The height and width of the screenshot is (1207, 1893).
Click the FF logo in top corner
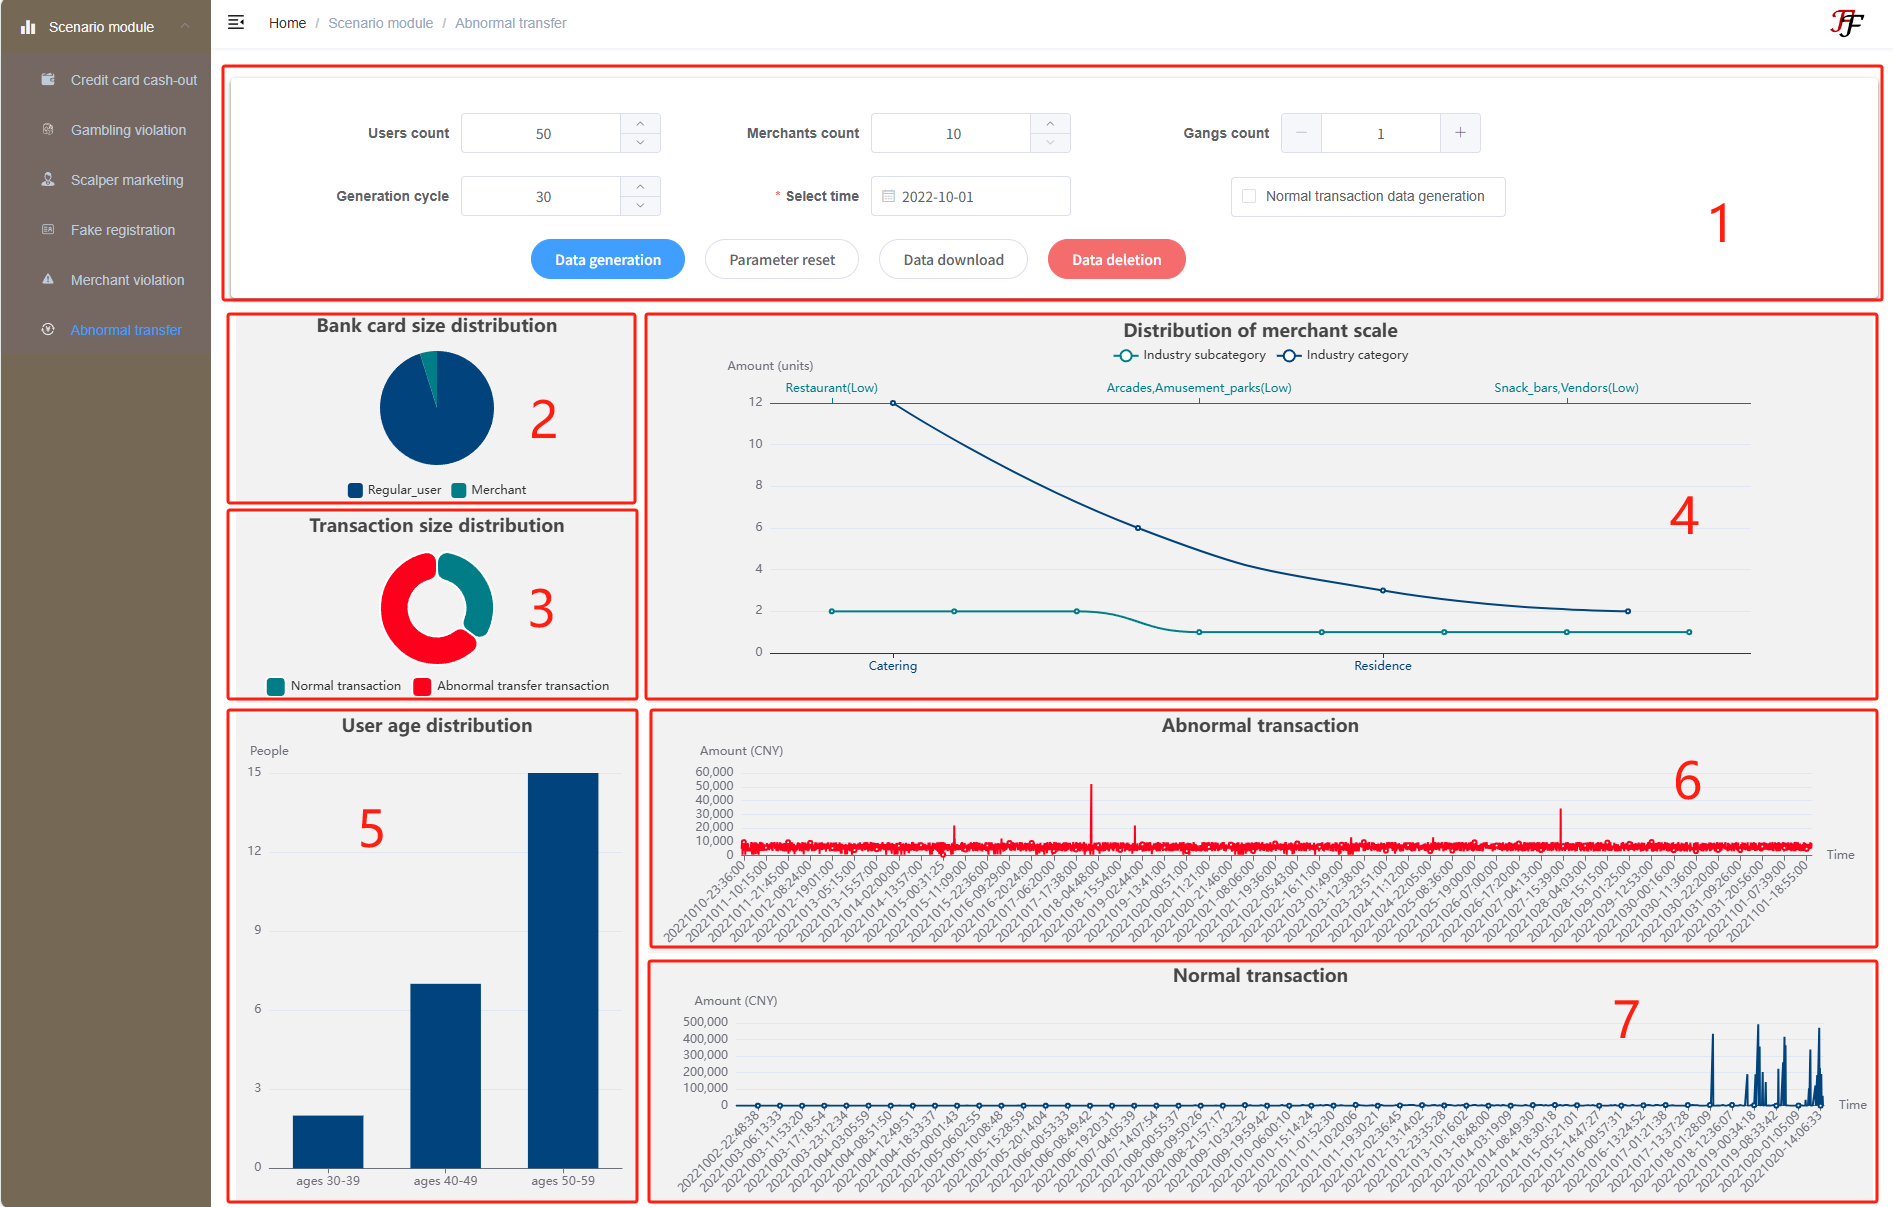tap(1846, 23)
